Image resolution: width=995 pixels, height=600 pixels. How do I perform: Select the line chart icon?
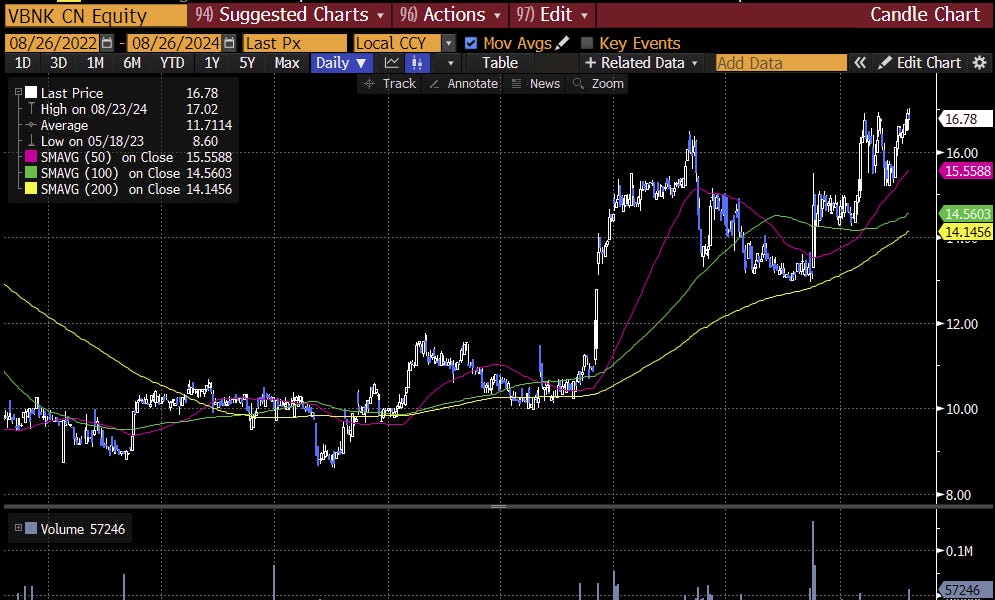pos(394,62)
